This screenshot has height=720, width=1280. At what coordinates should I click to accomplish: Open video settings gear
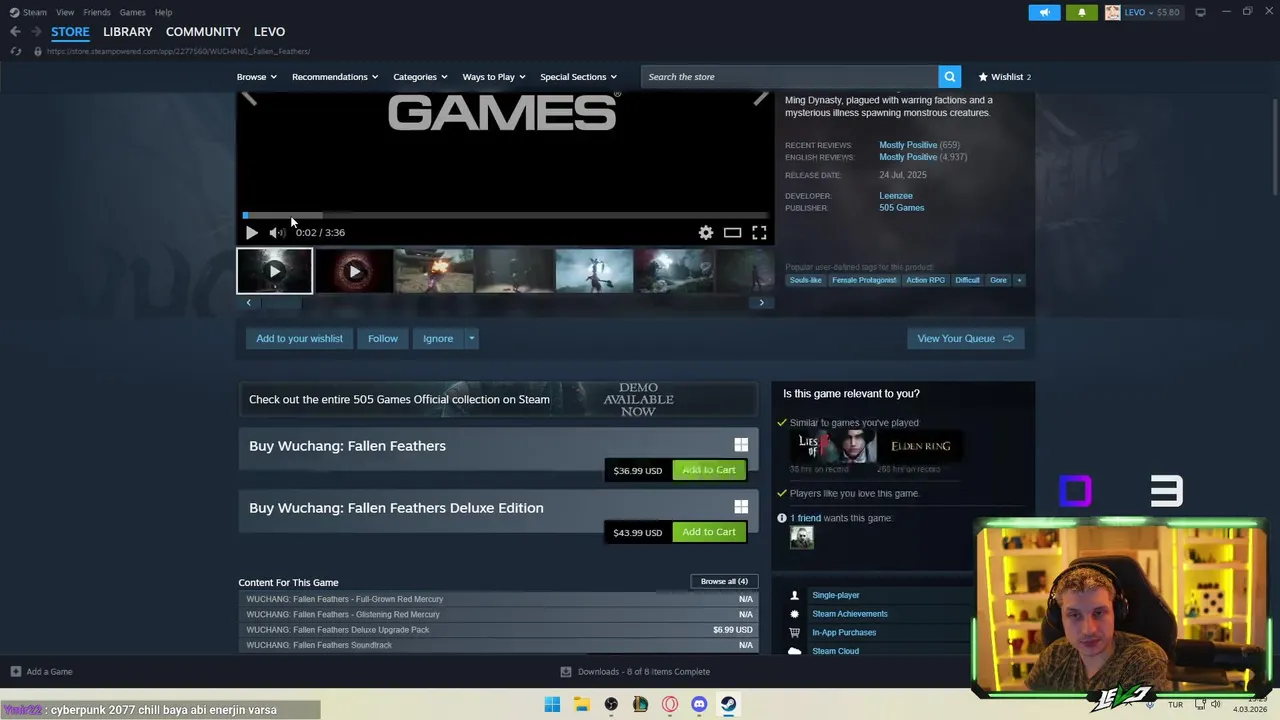click(x=706, y=232)
